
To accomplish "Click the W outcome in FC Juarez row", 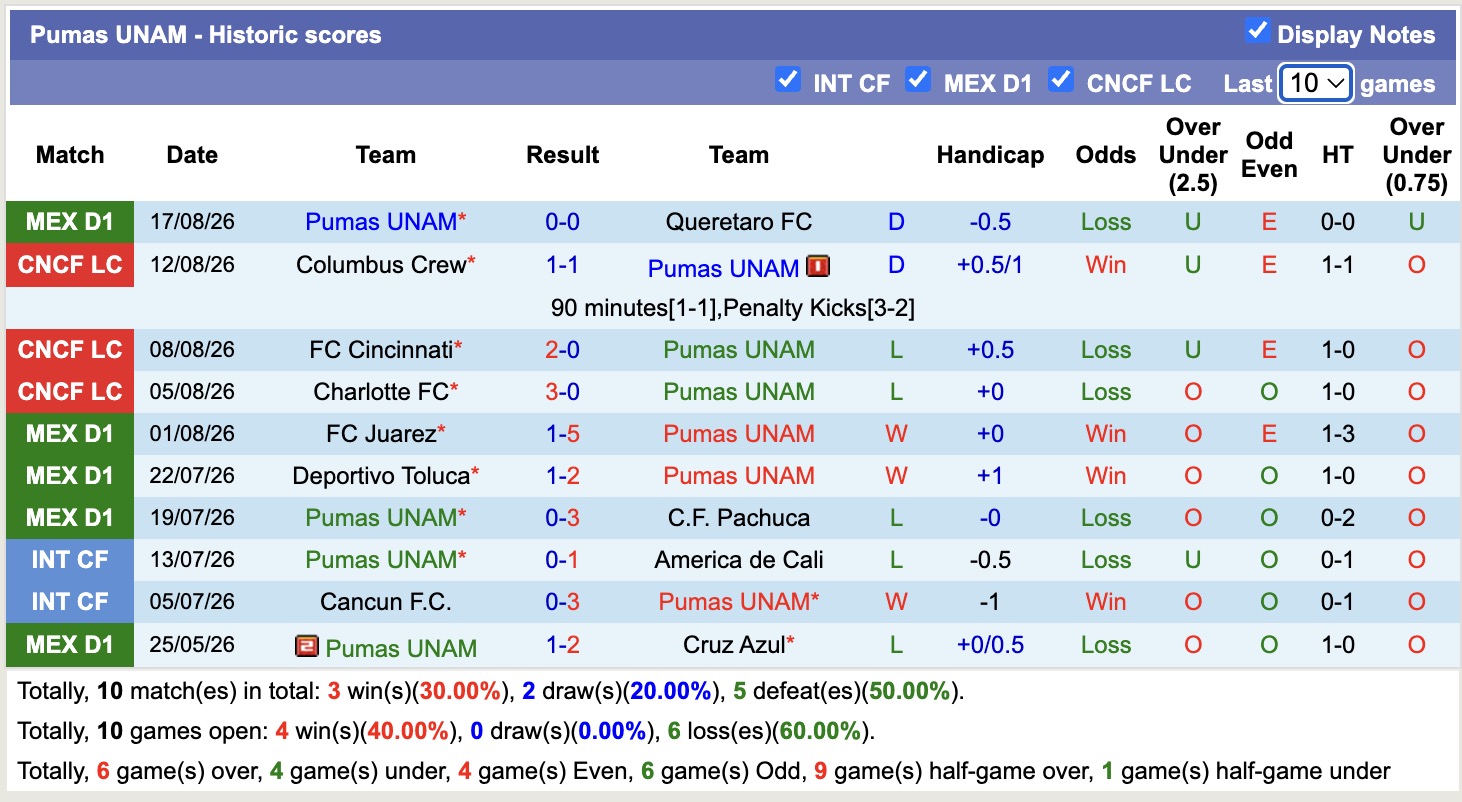I will [896, 434].
